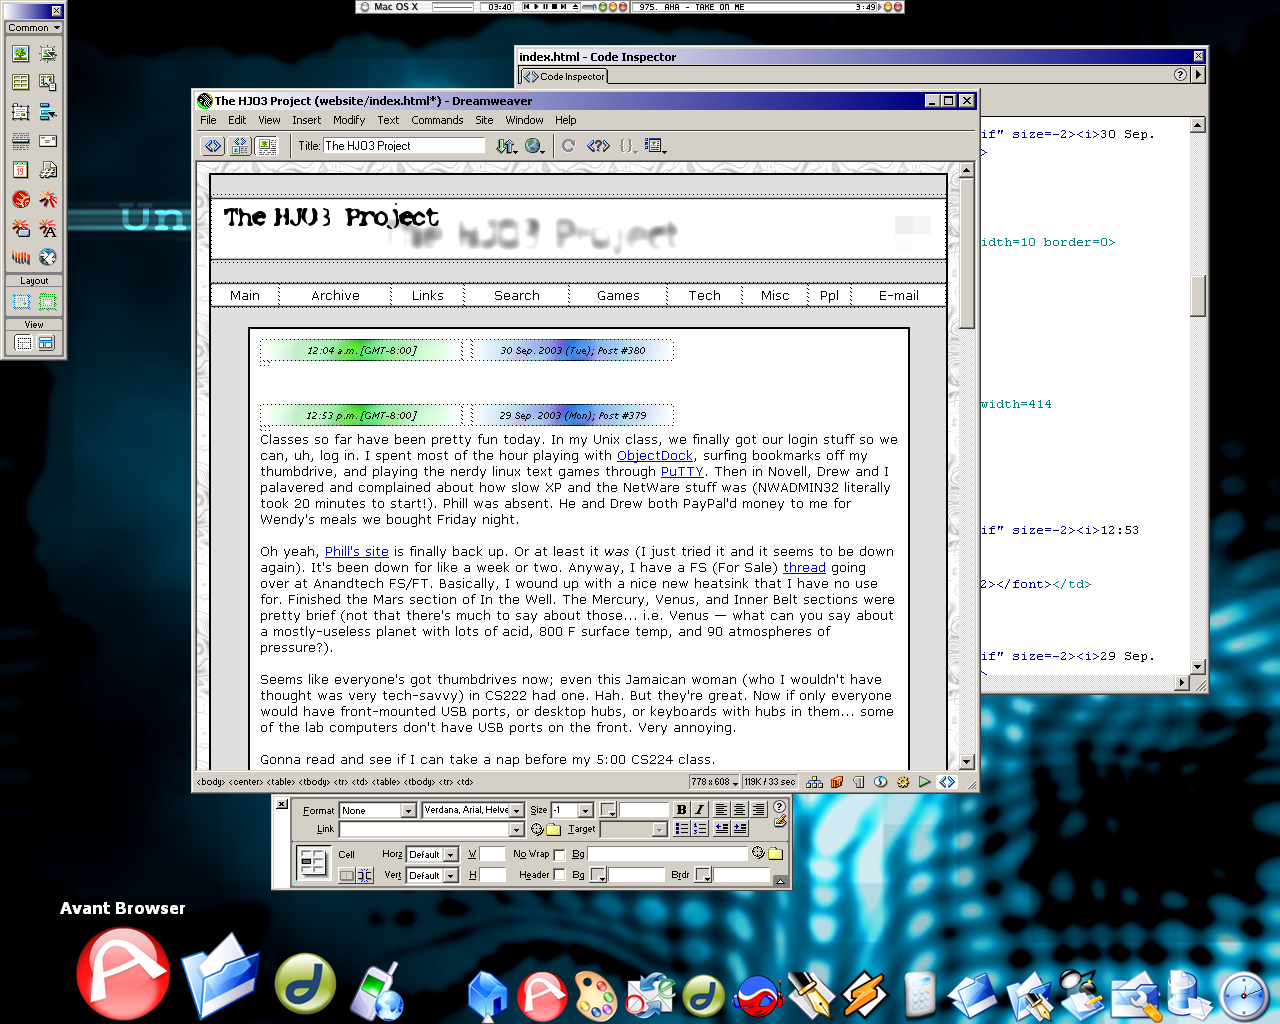Open the Horz alignment dropdown

[432, 854]
